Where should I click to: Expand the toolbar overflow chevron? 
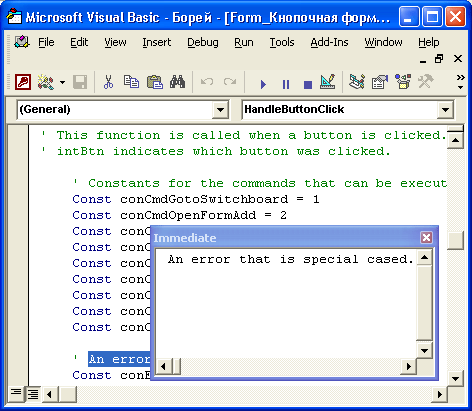pos(460,82)
